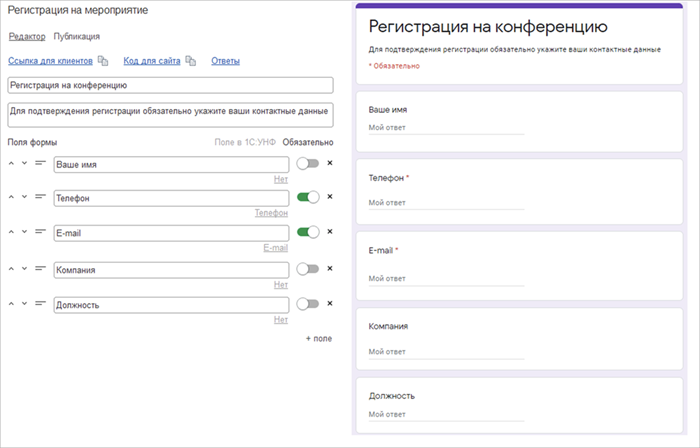700x448 pixels.
Task: Switch to the 'Редактор' tab
Action: point(27,36)
